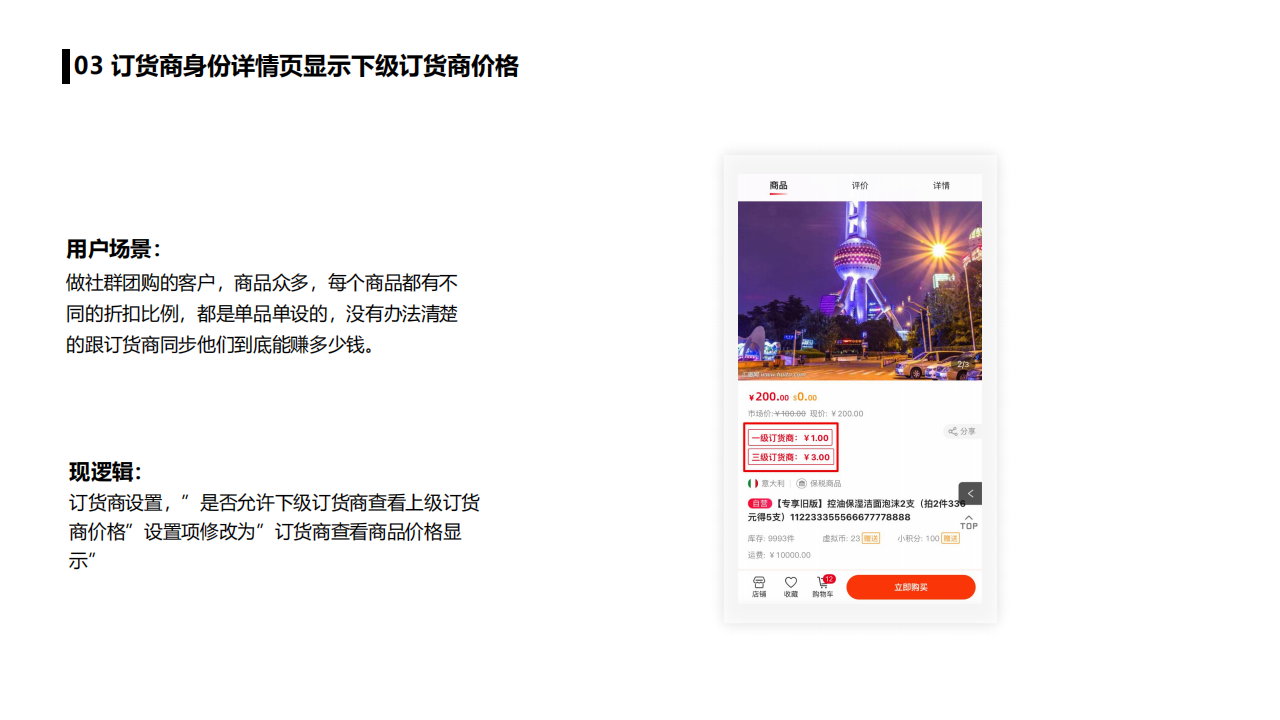The image size is (1280, 720).
Task: Click the 现价 ¥200.00 text
Action: coord(836,414)
